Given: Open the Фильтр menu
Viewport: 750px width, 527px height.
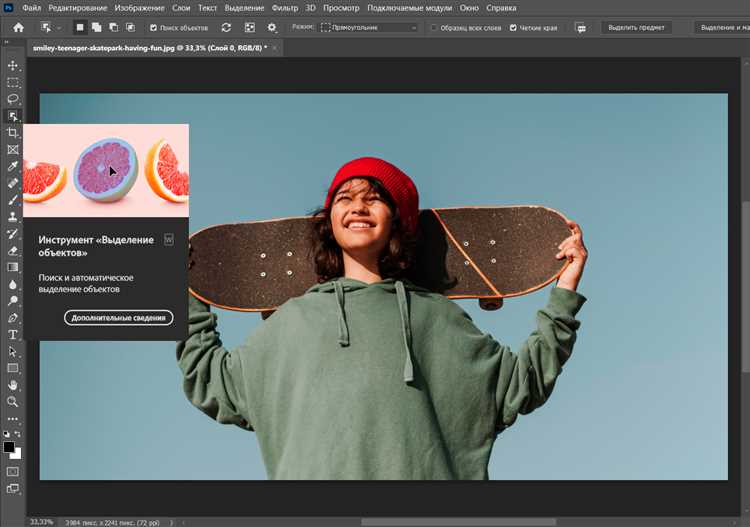Looking at the screenshot, I should (285, 8).
